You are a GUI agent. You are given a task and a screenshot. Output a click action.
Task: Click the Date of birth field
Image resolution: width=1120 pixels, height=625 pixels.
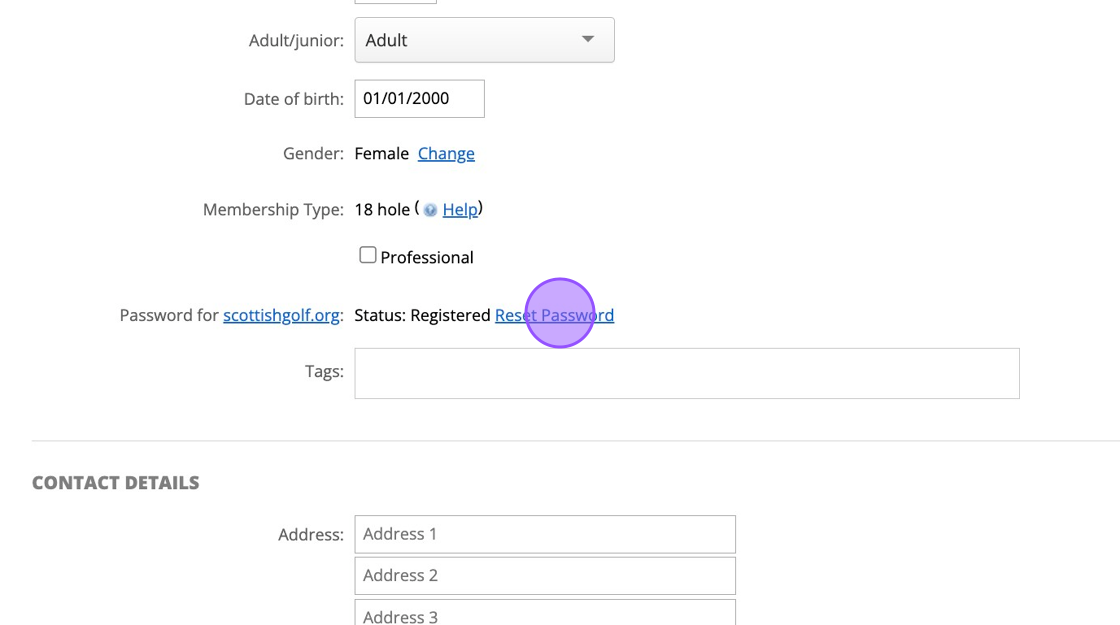419,99
